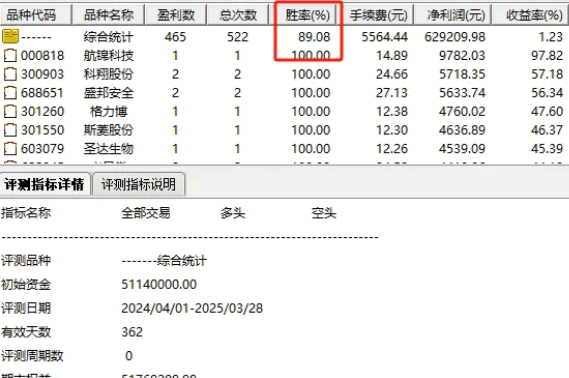The image size is (569, 378).
Task: Click net profit 4636.89 of 斯菱股份
Action: pos(462,130)
